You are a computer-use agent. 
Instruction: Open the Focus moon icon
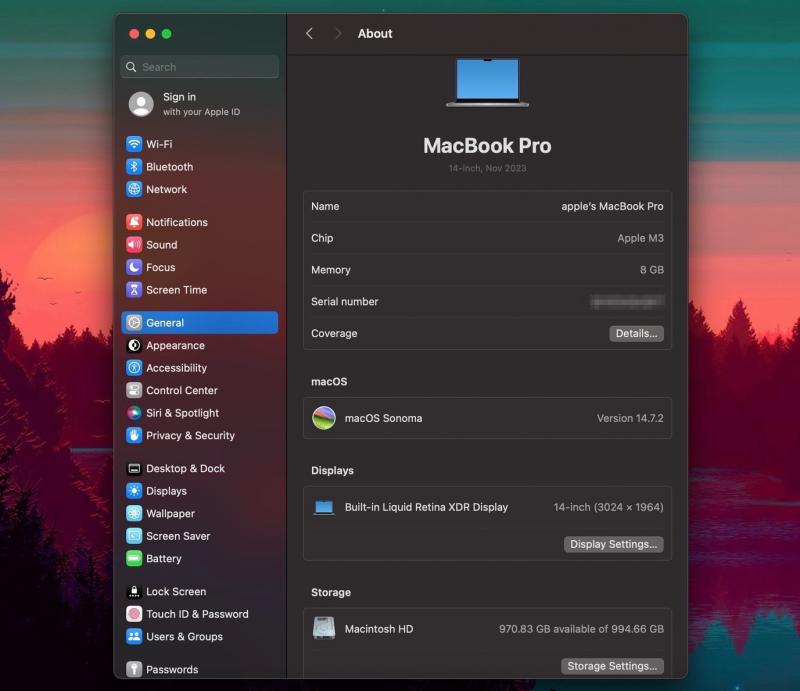click(x=134, y=267)
